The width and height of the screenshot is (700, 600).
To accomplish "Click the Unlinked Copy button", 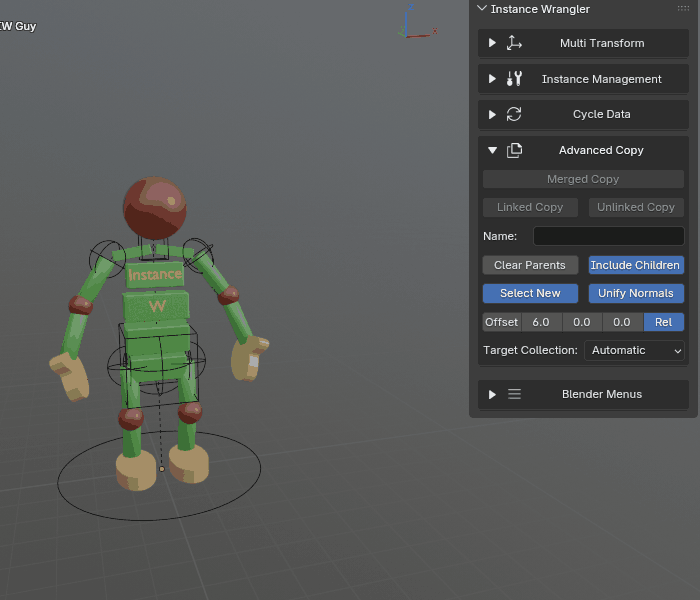I will tap(636, 207).
